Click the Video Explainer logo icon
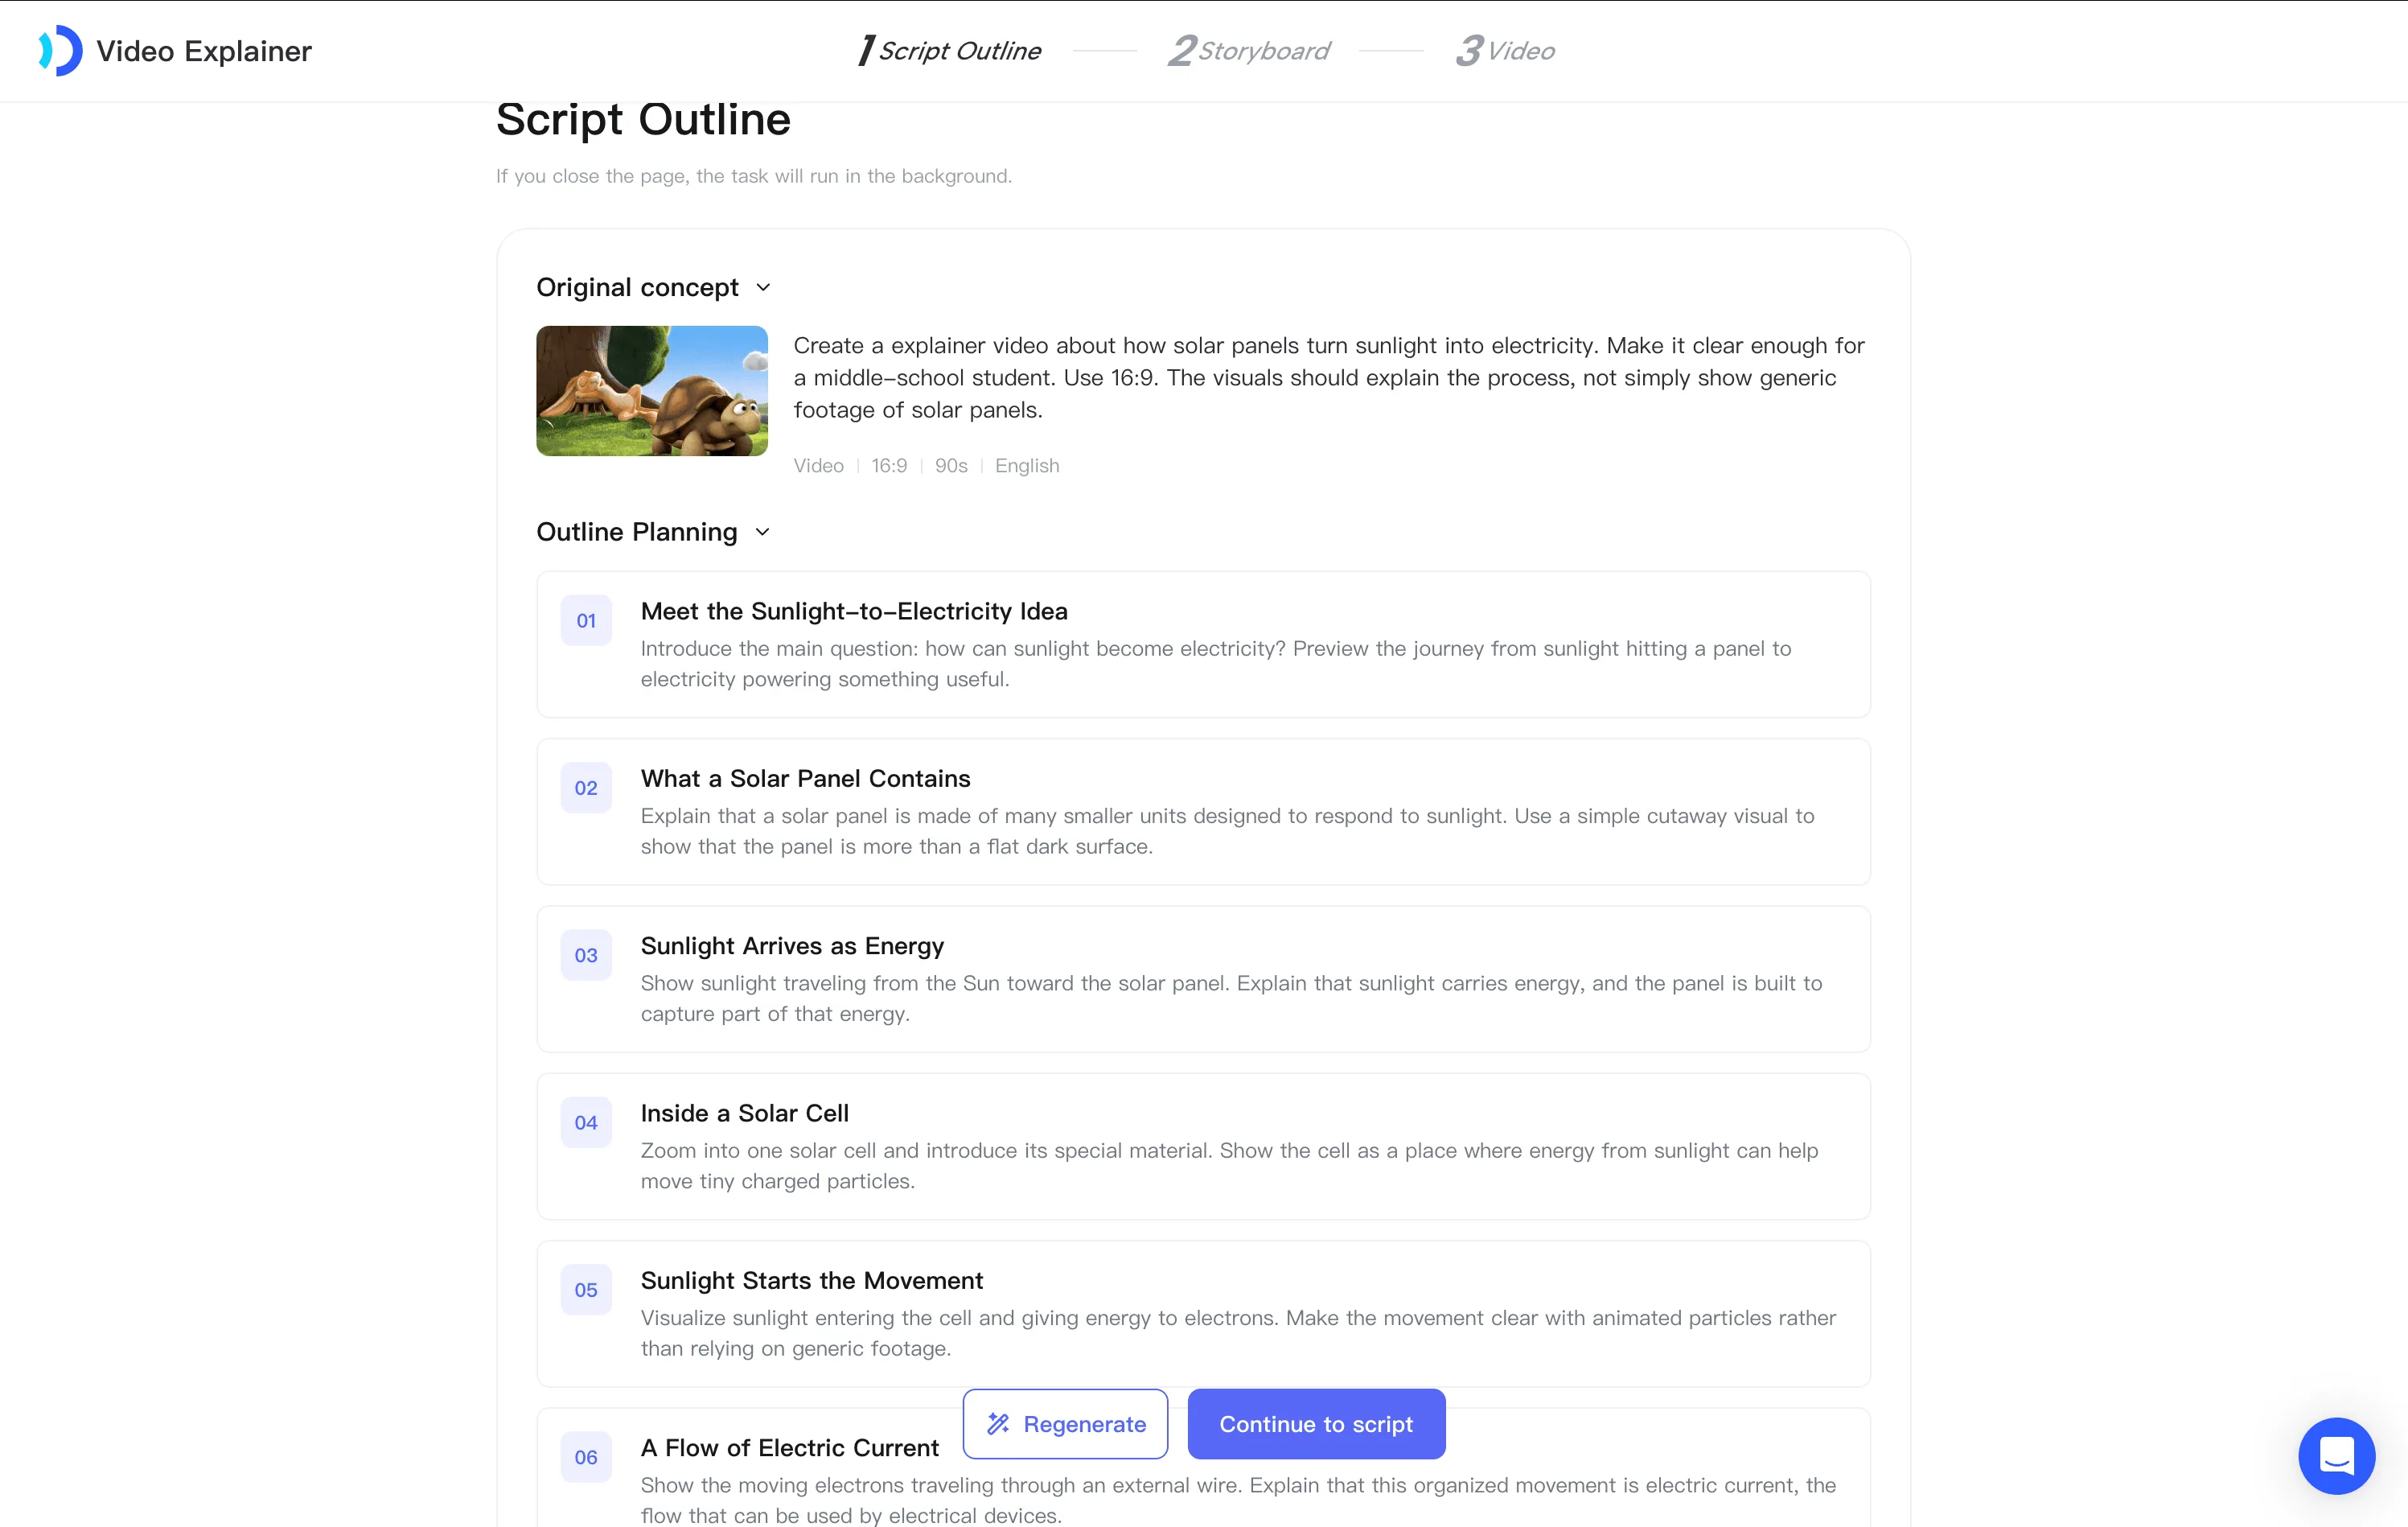The height and width of the screenshot is (1527, 2408). point(60,50)
